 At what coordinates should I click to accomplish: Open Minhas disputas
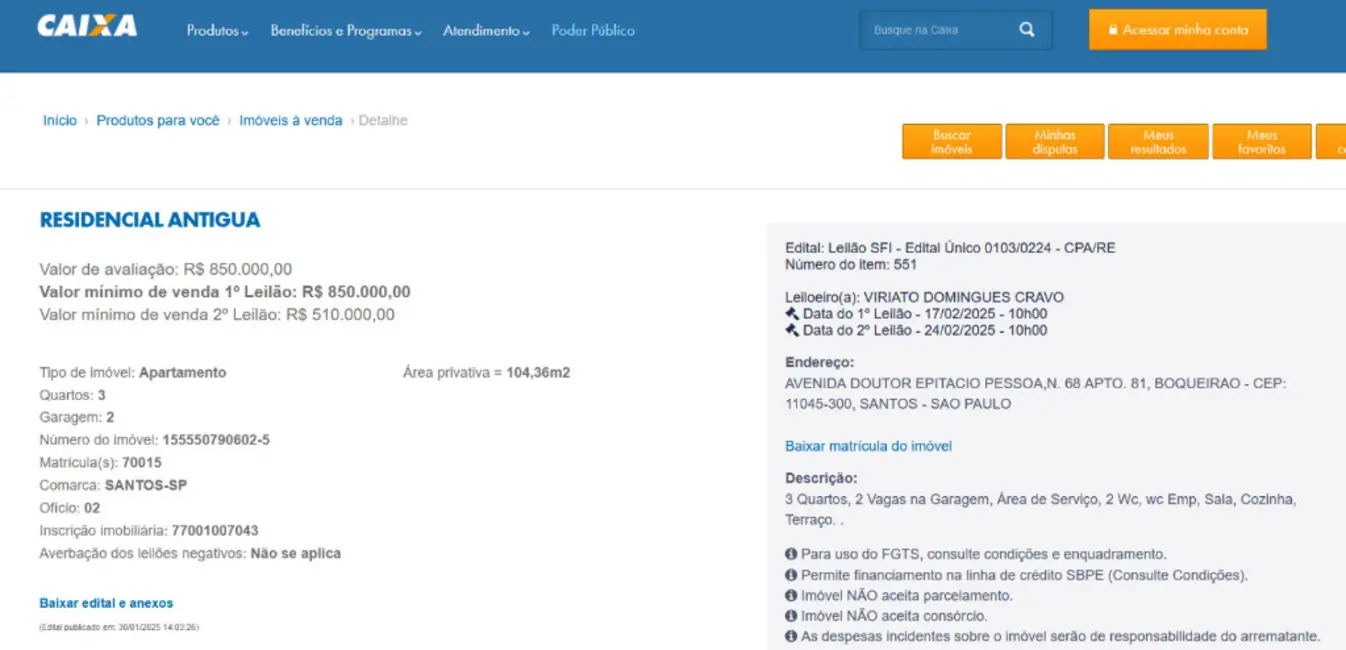click(1055, 142)
